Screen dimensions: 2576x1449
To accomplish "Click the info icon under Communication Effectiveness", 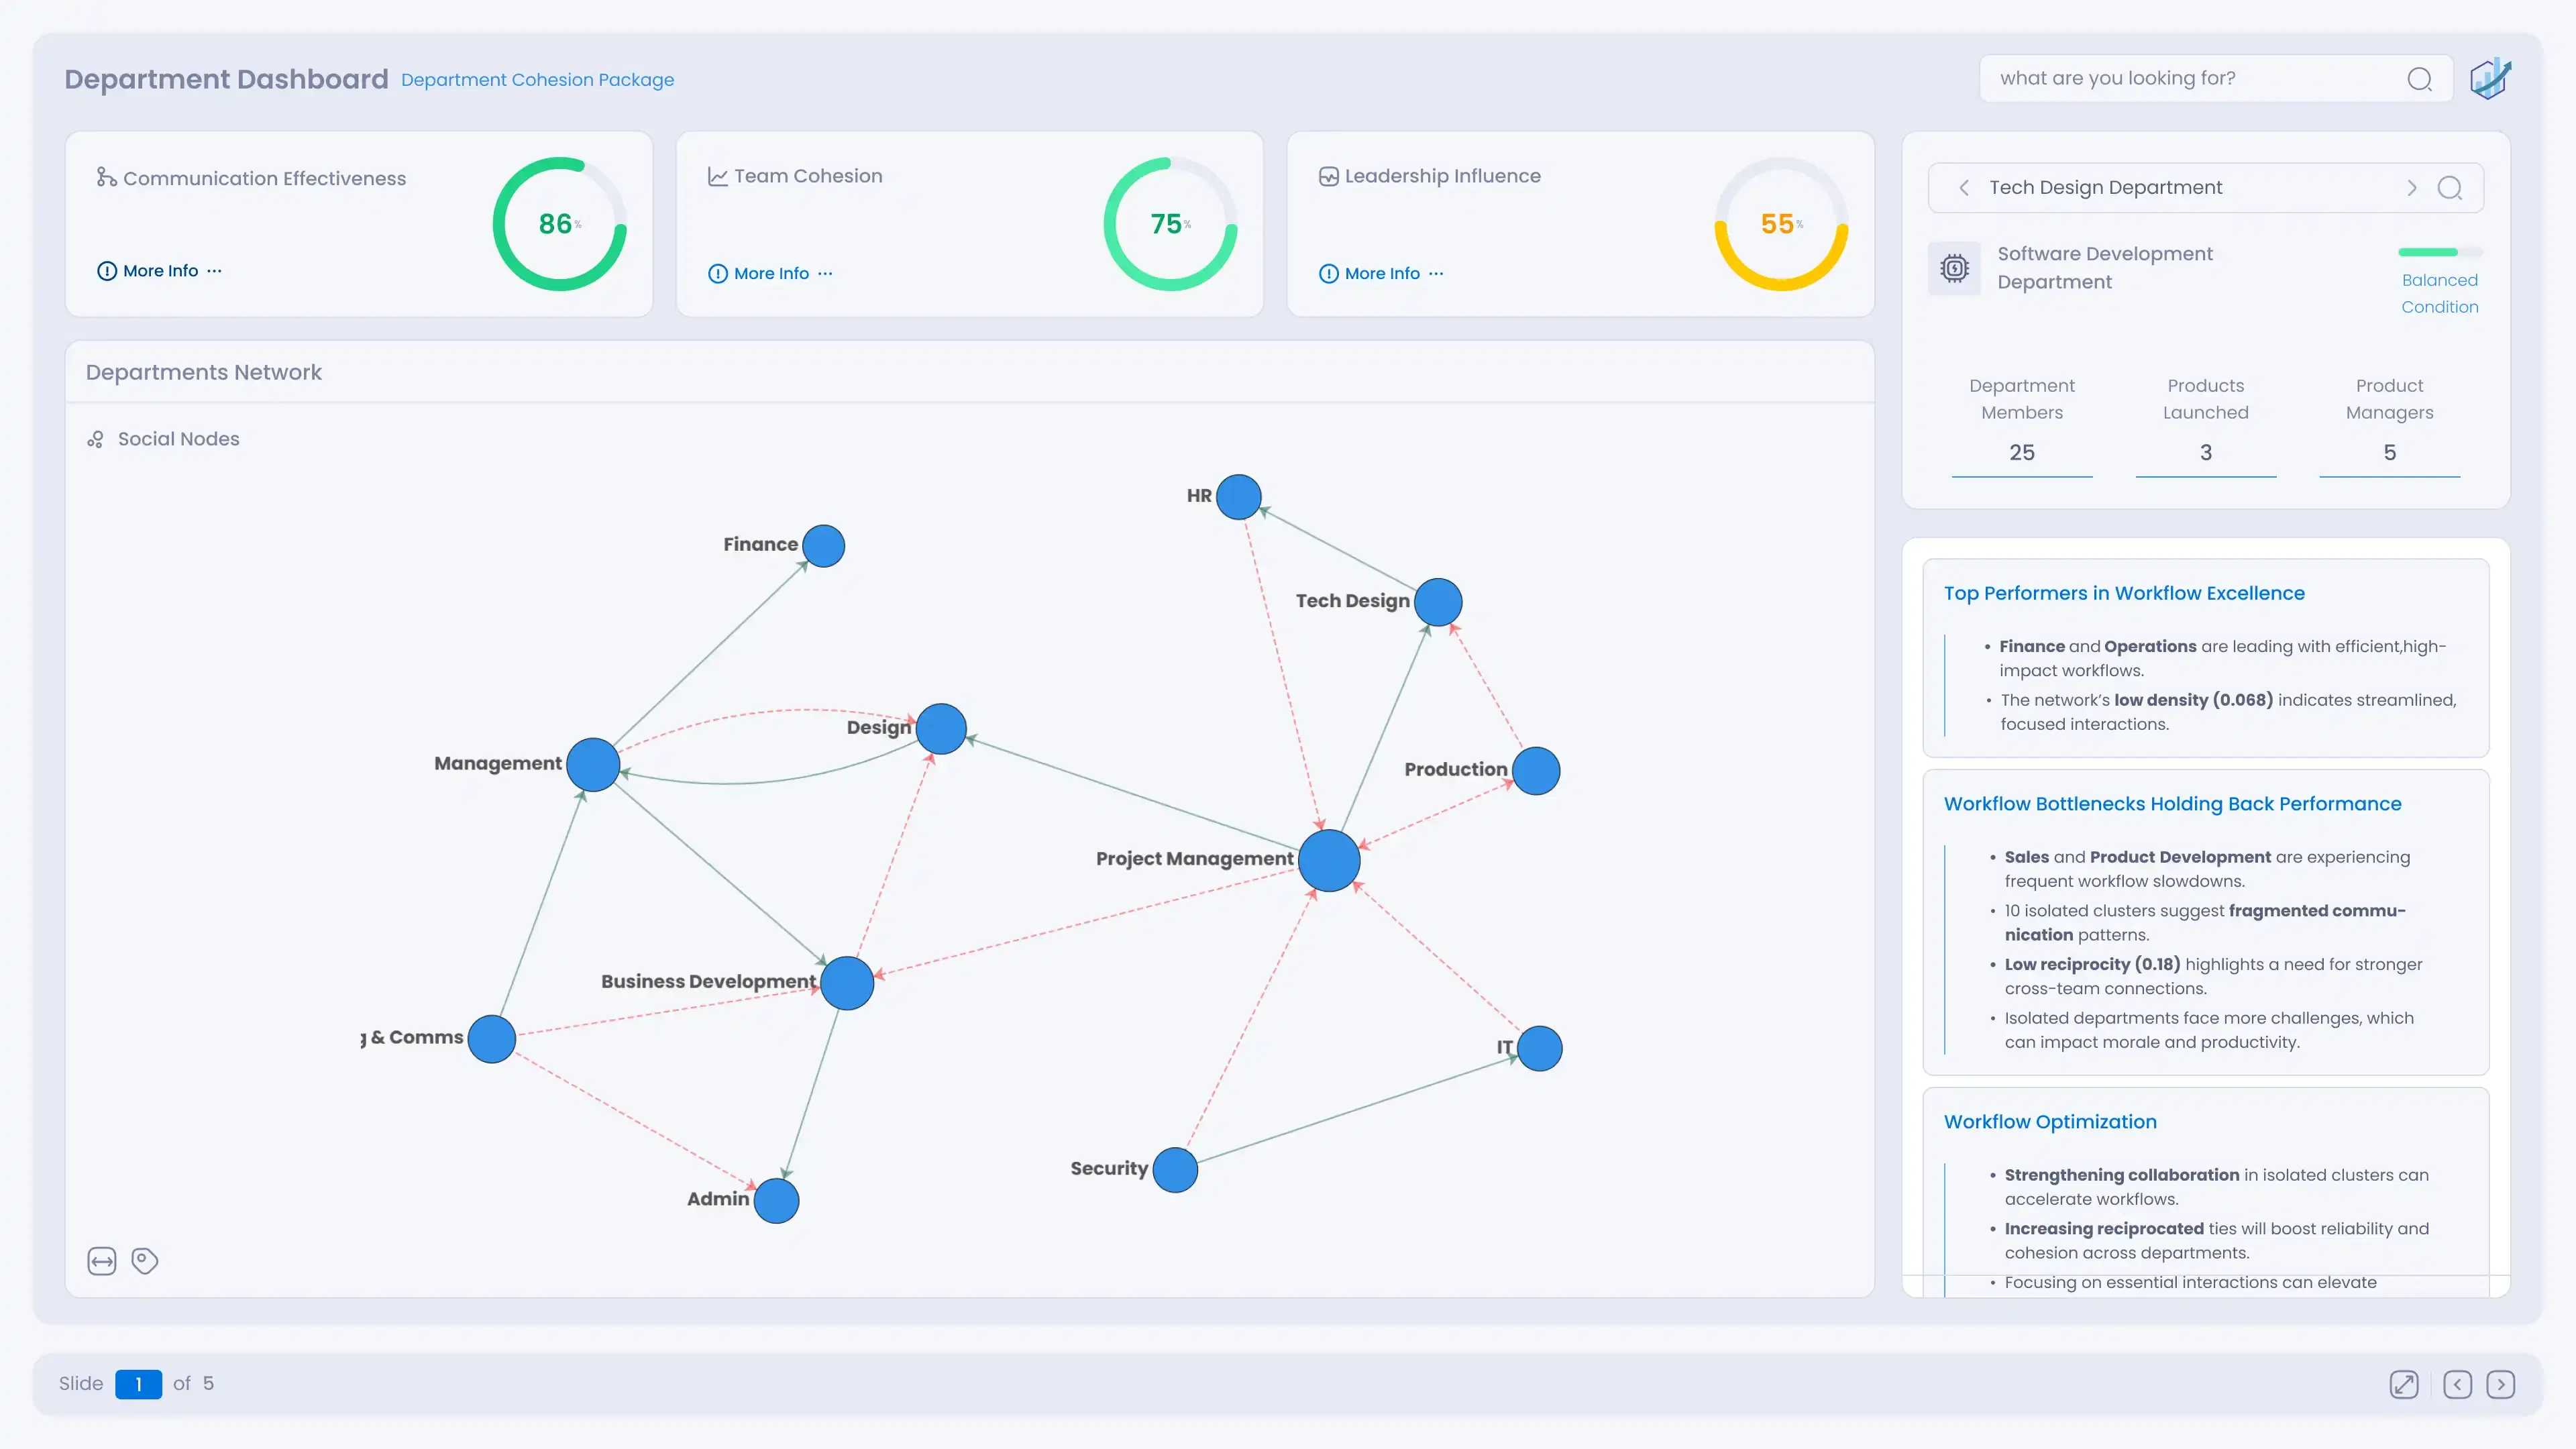I will click(x=107, y=271).
